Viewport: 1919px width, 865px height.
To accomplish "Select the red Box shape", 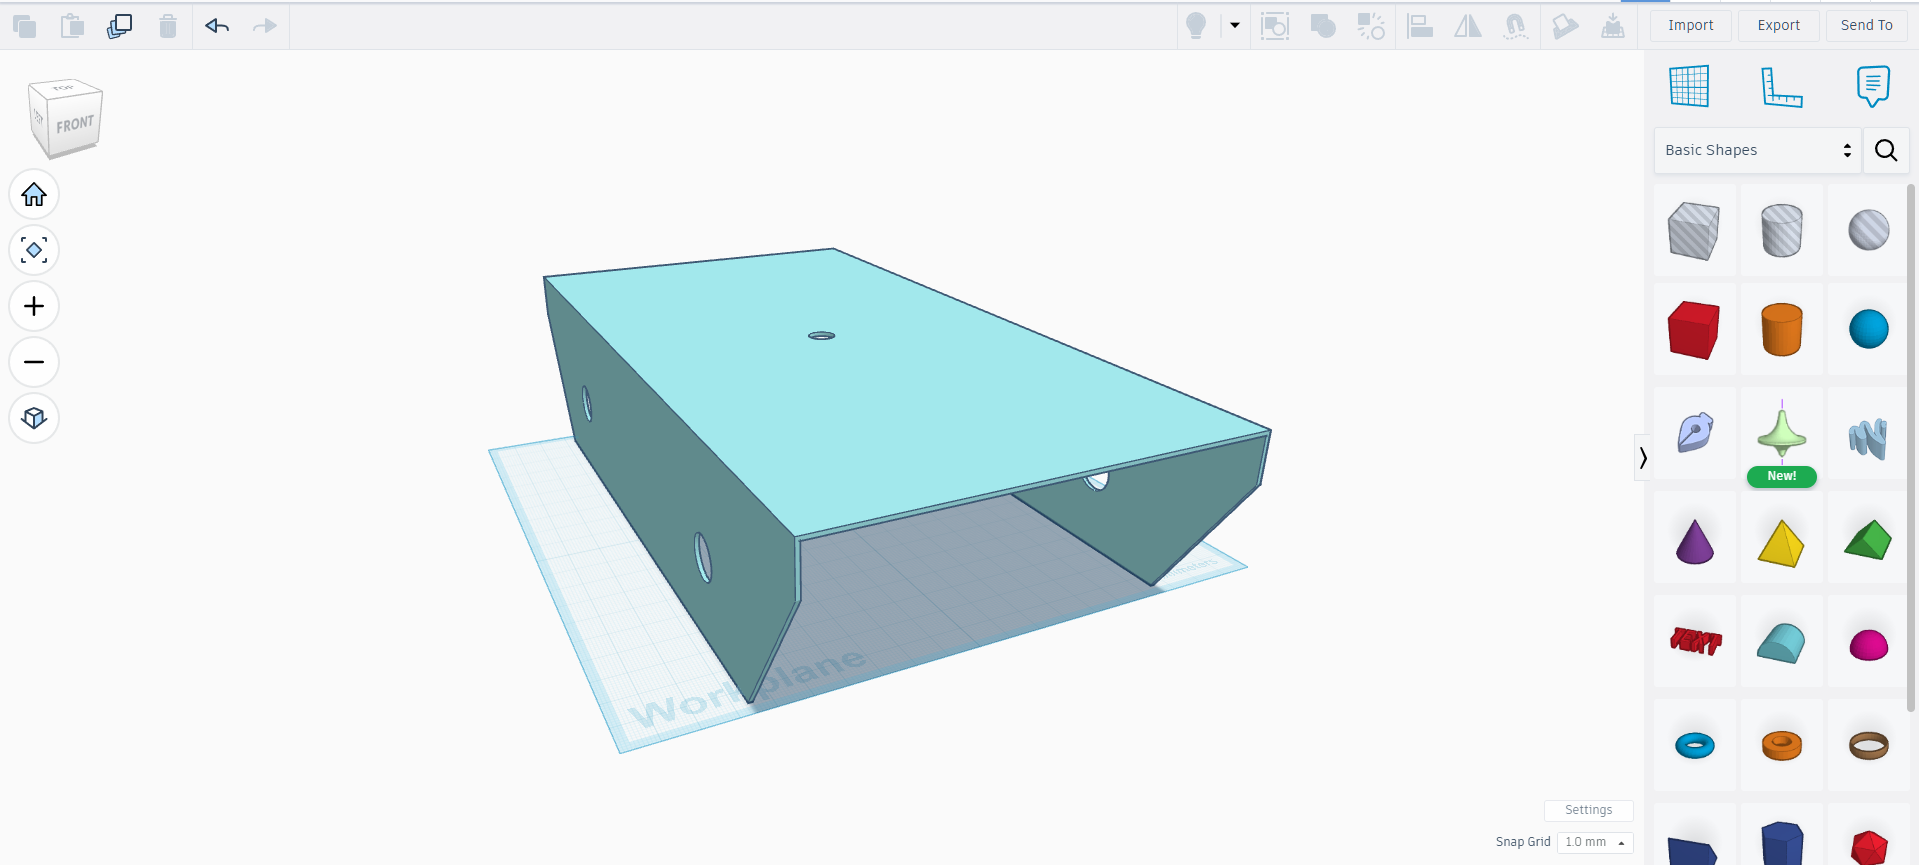I will point(1694,330).
